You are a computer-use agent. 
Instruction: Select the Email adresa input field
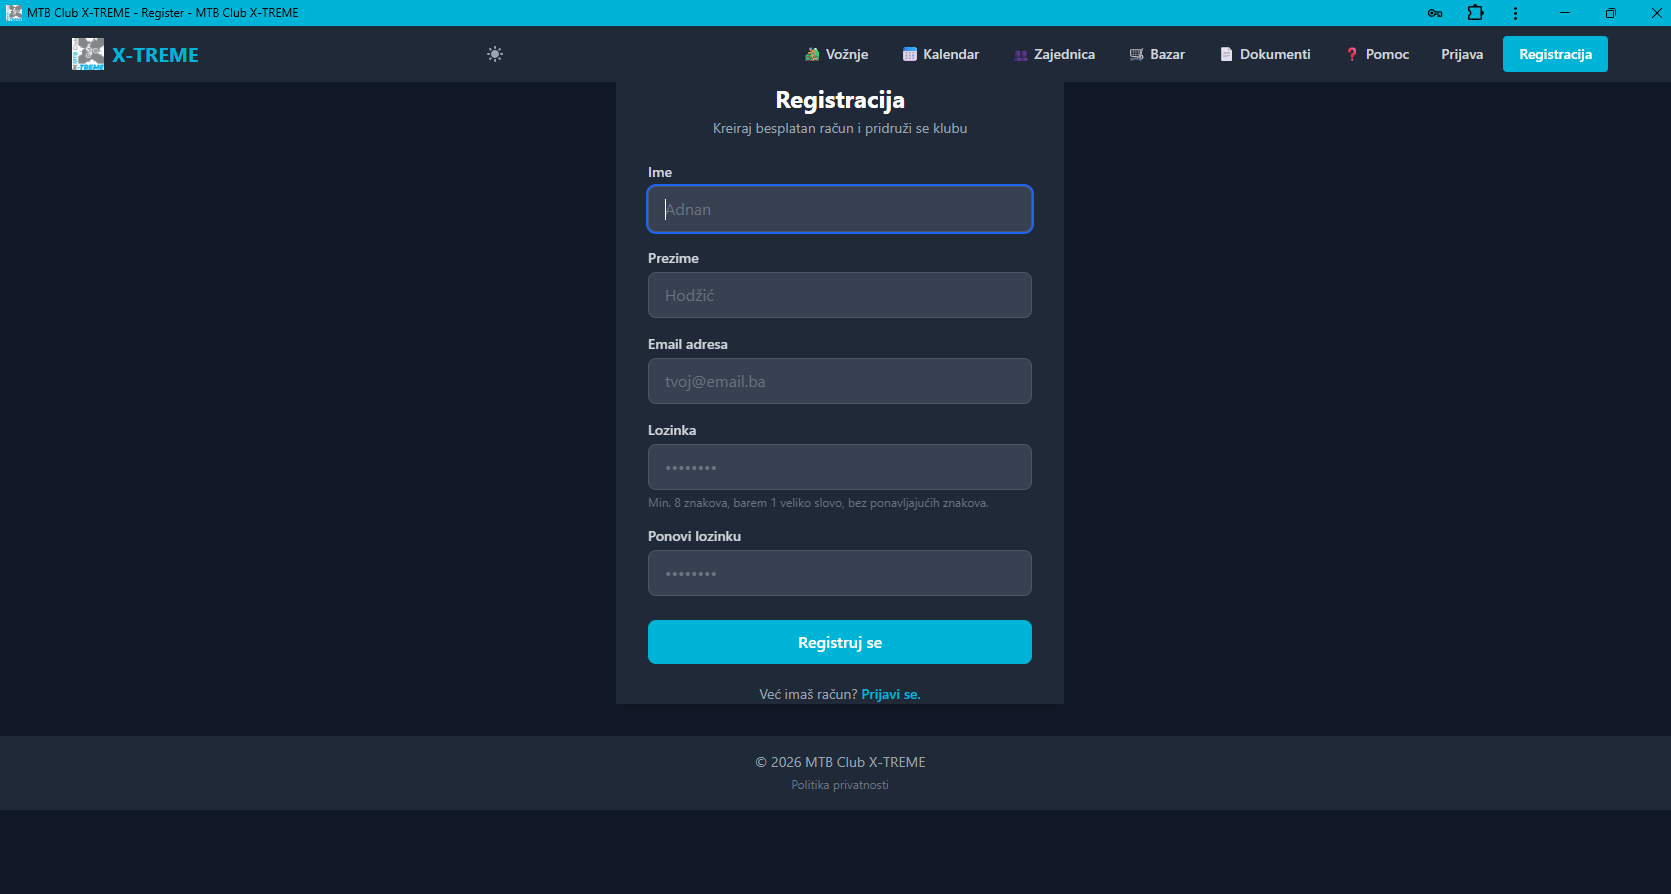click(x=840, y=381)
